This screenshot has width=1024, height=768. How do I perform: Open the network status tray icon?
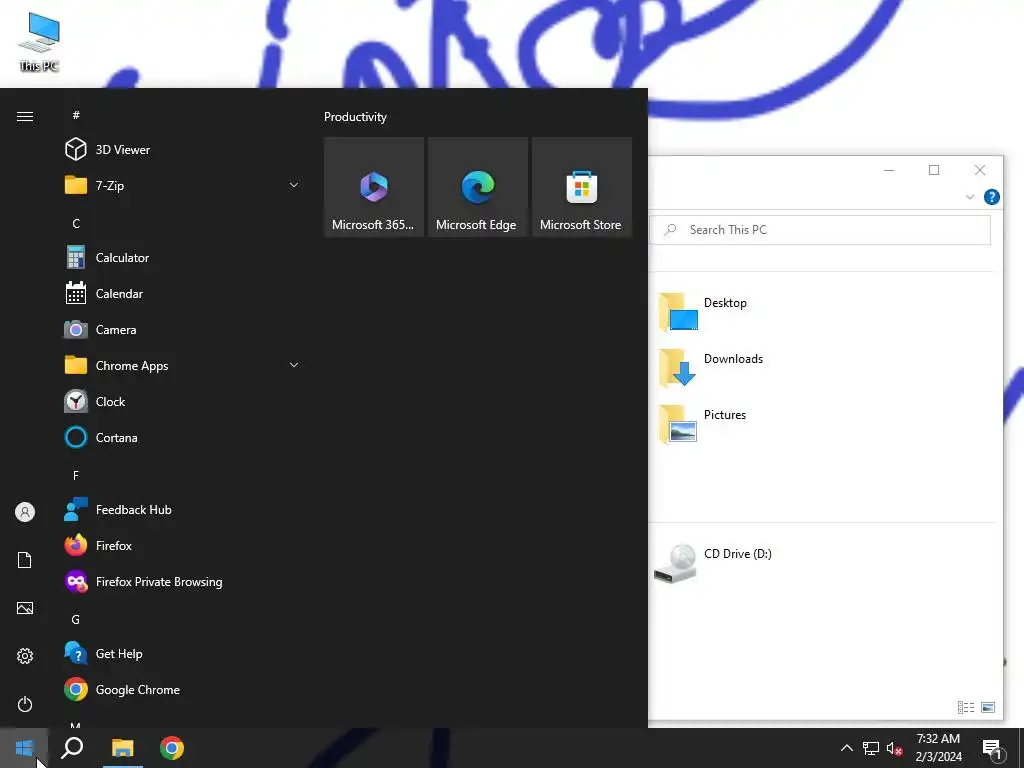coord(871,748)
